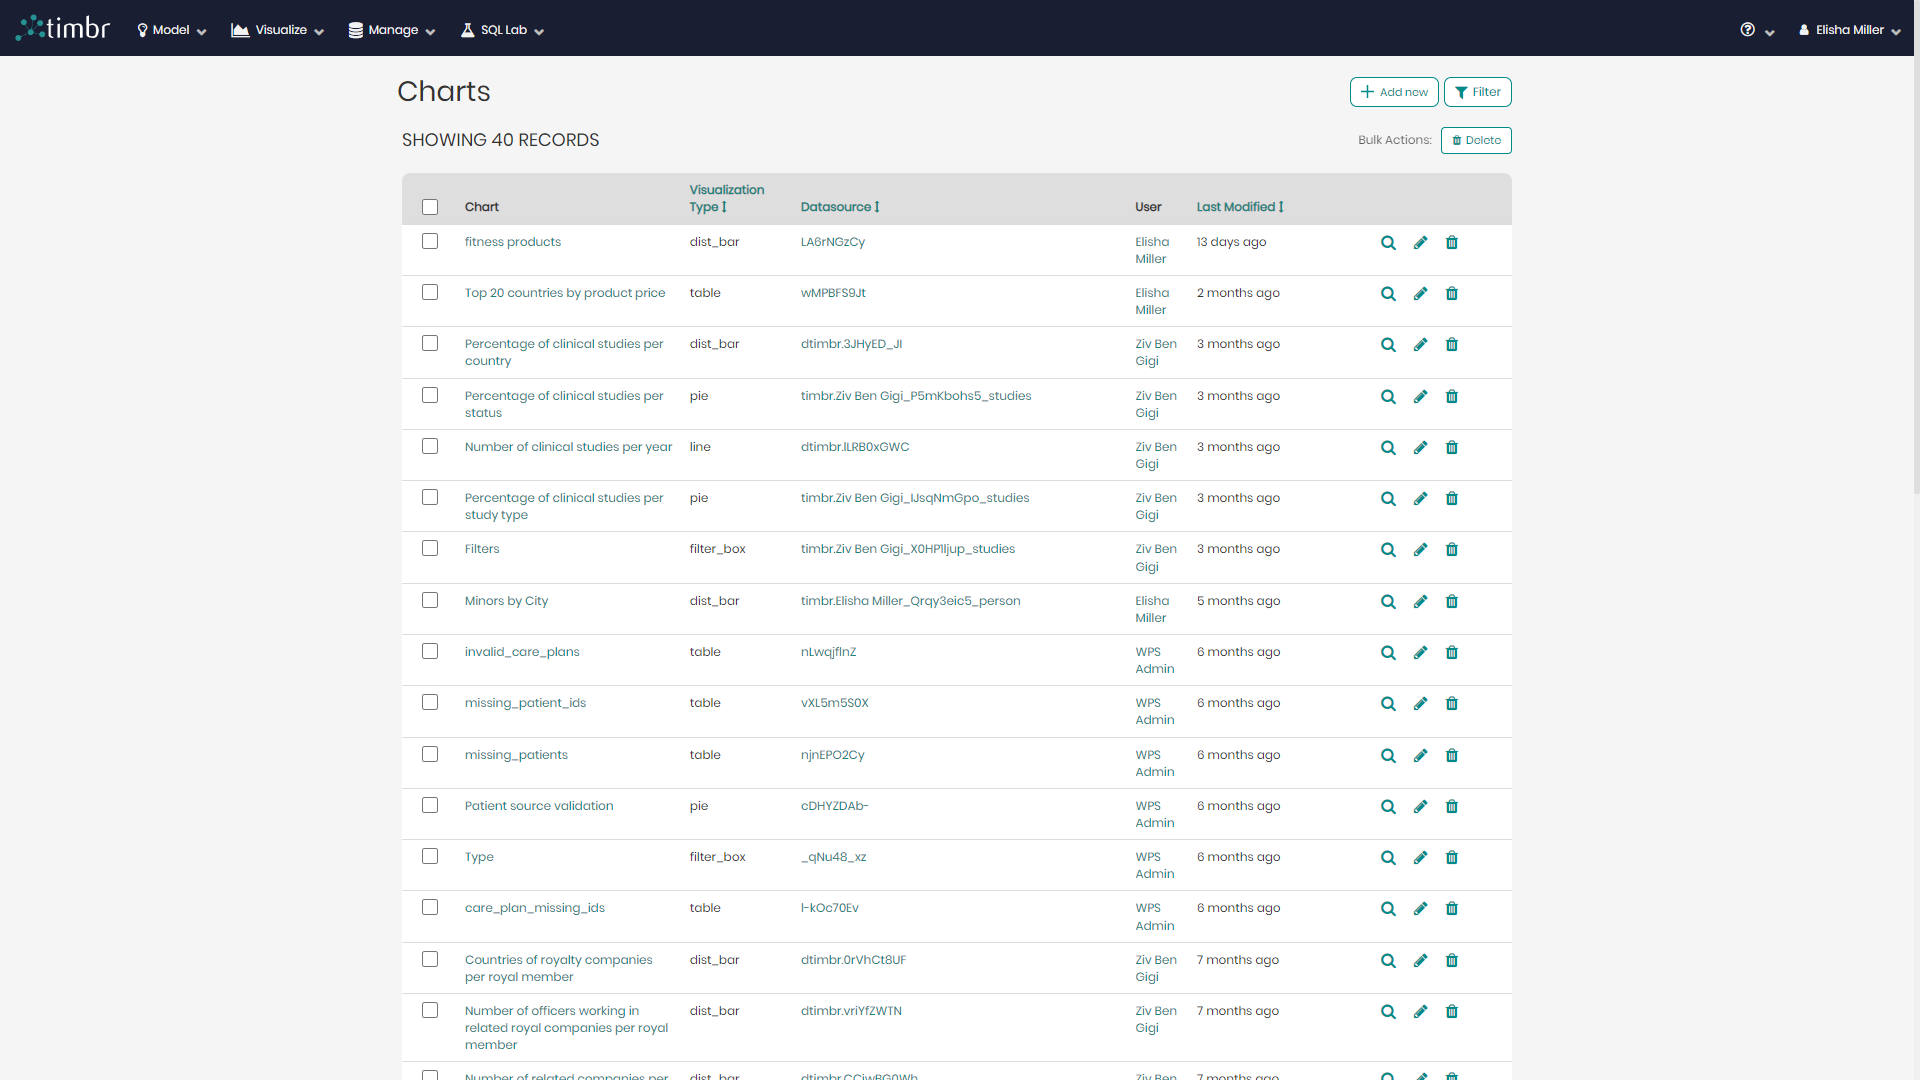Click trash icon for missing_patients row
Viewport: 1920px width, 1080px height.
1452,756
